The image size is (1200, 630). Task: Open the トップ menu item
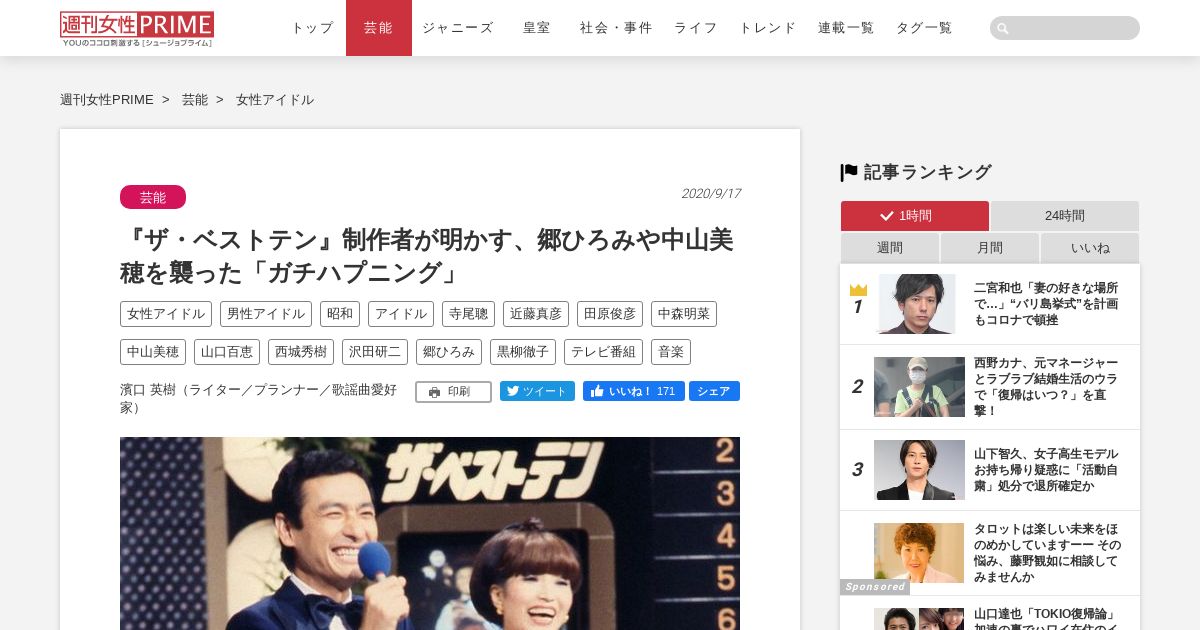tap(312, 28)
